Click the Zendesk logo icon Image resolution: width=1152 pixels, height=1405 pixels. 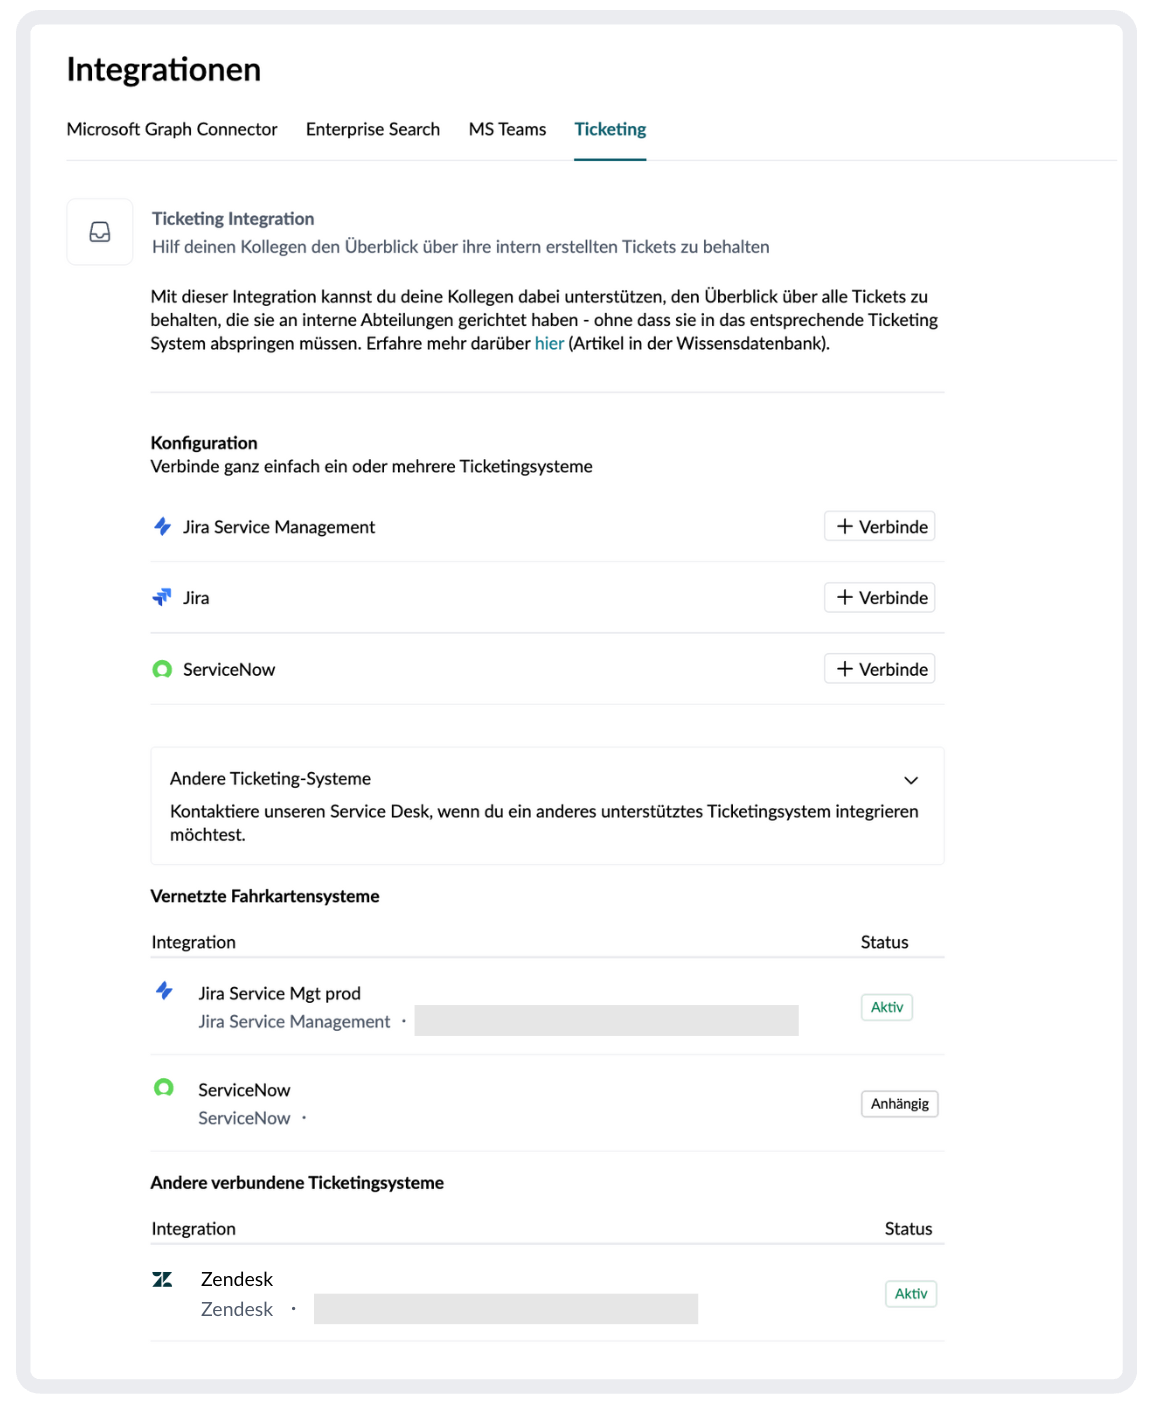(x=162, y=1279)
